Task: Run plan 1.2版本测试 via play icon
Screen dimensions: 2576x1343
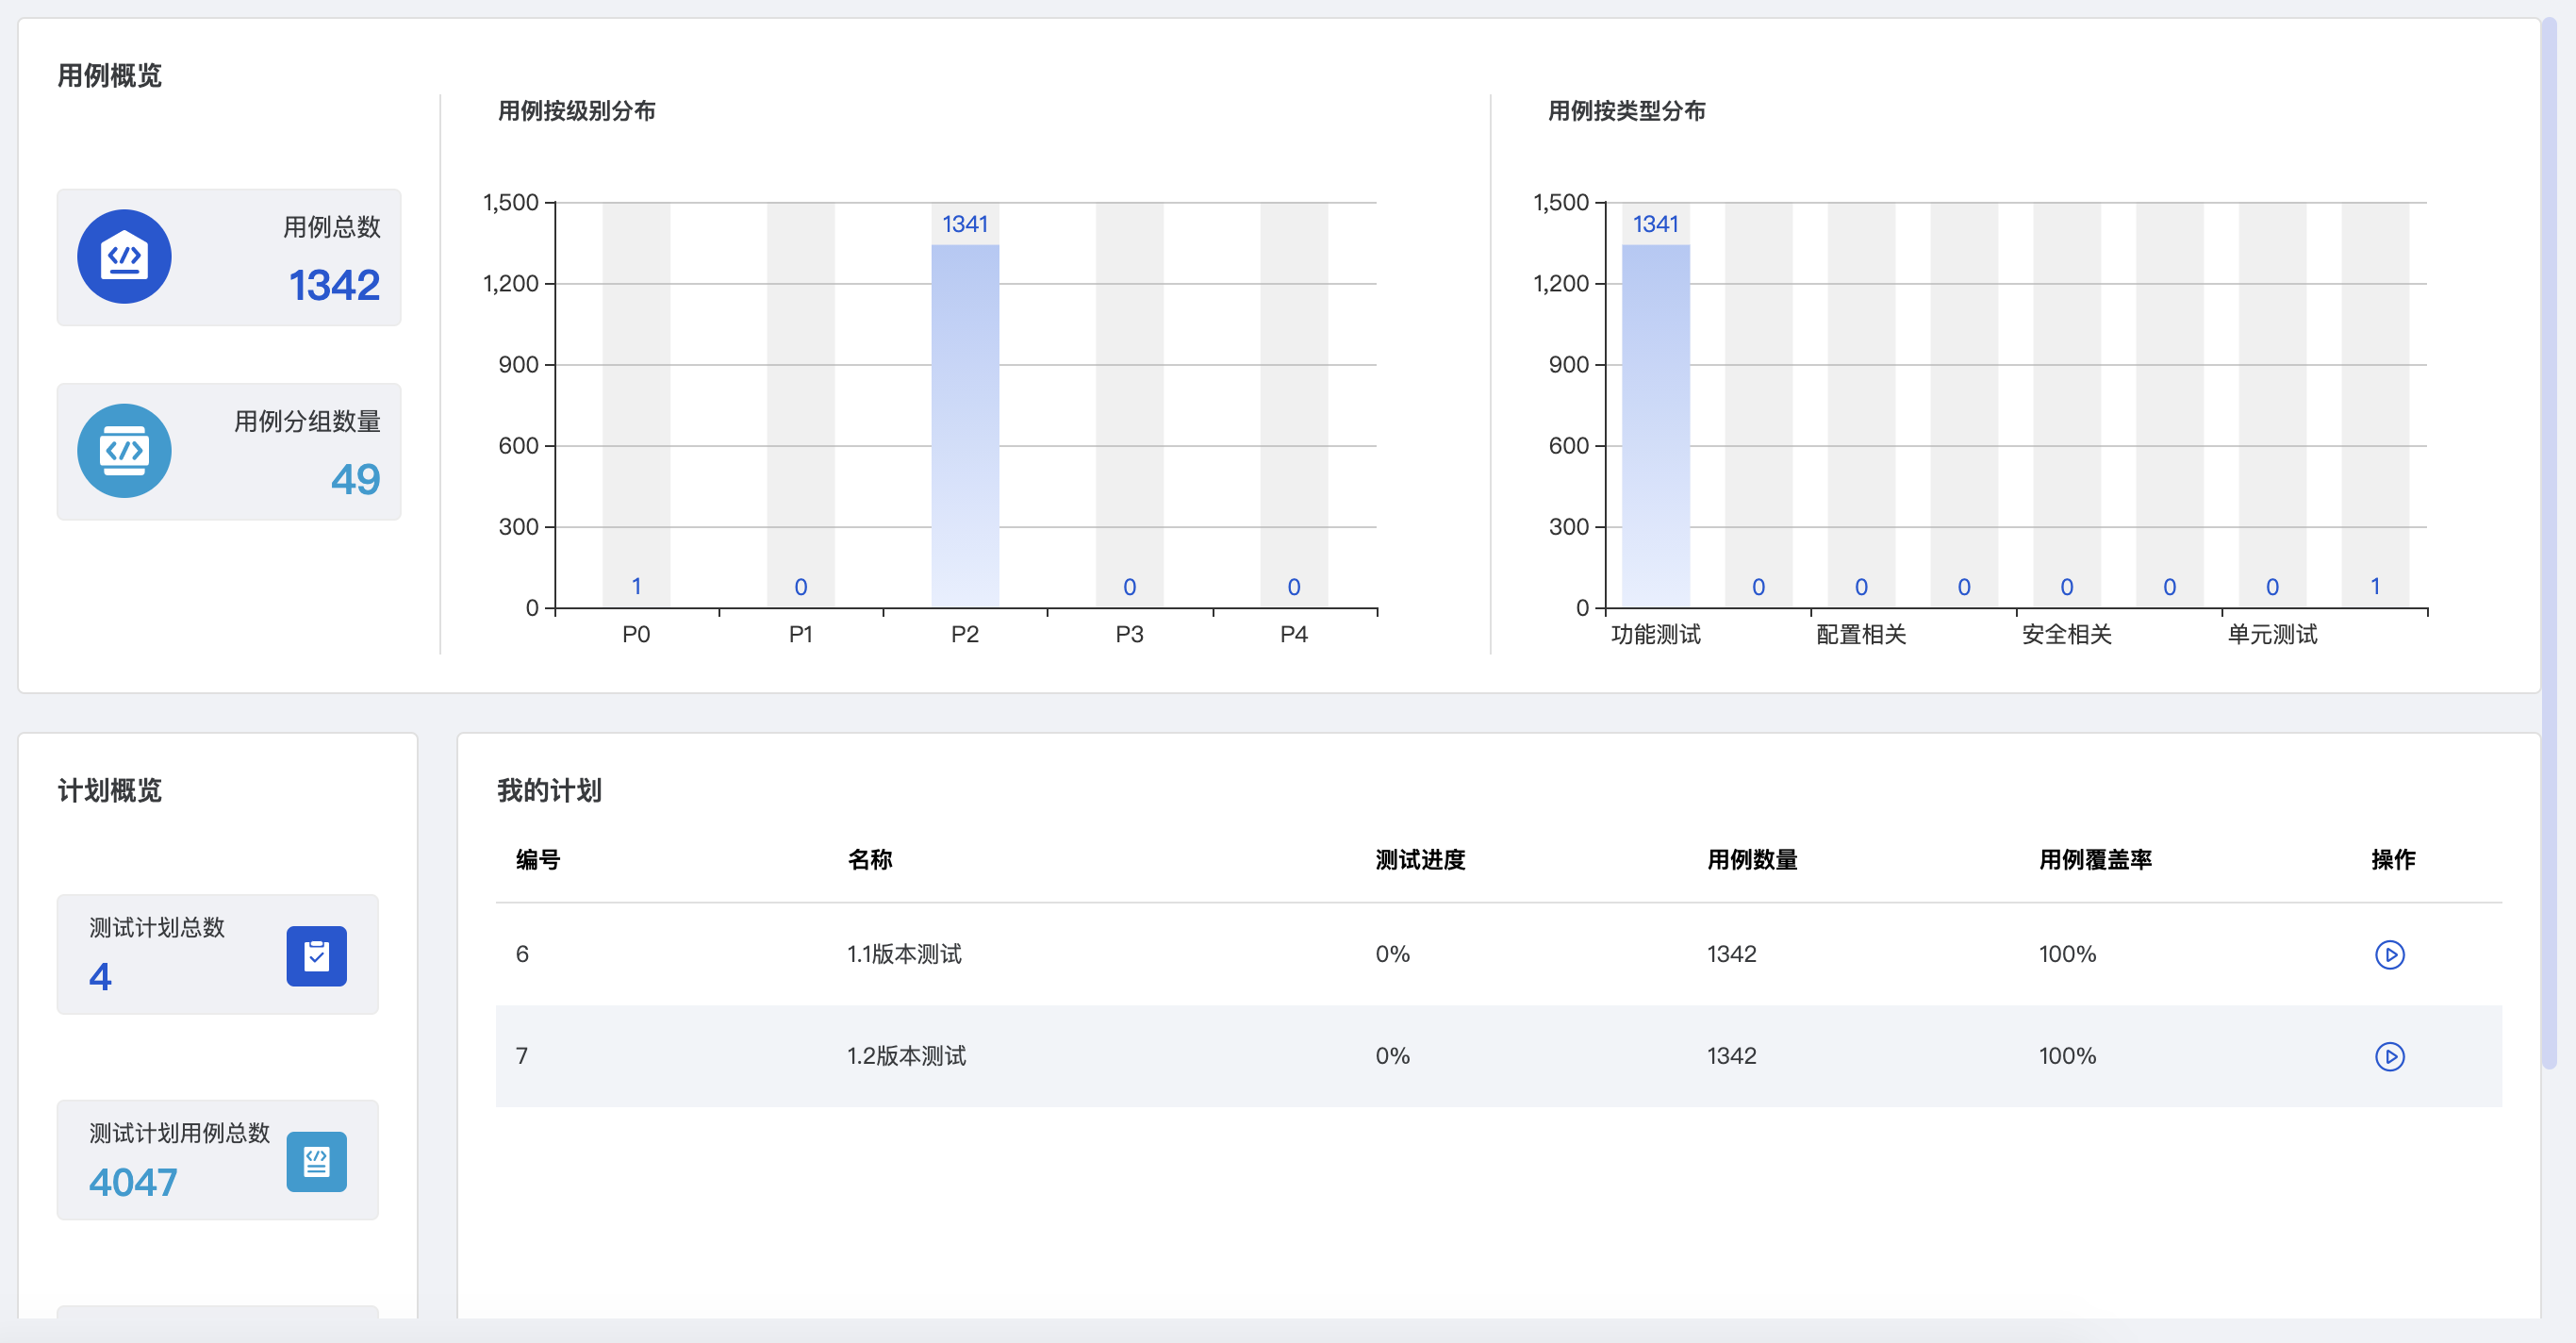Action: (x=2389, y=1057)
